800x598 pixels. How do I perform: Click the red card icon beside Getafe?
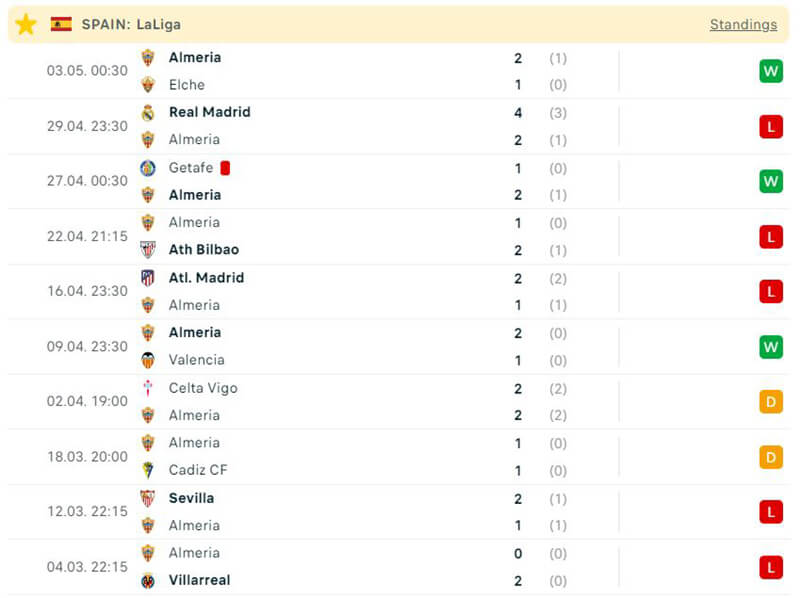click(x=226, y=168)
